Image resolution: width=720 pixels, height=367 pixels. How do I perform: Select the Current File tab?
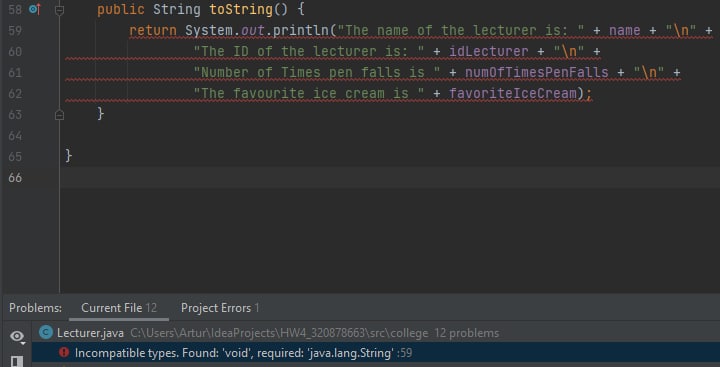tap(119, 308)
